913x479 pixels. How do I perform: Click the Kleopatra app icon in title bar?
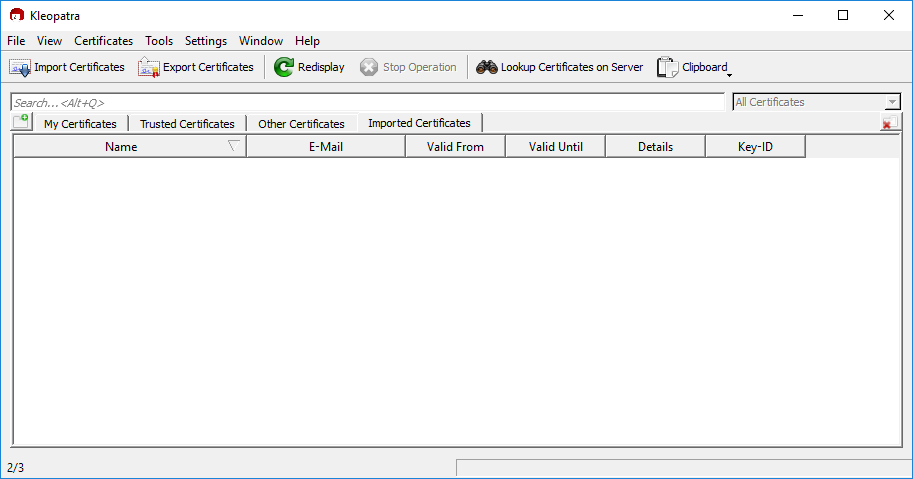click(17, 15)
